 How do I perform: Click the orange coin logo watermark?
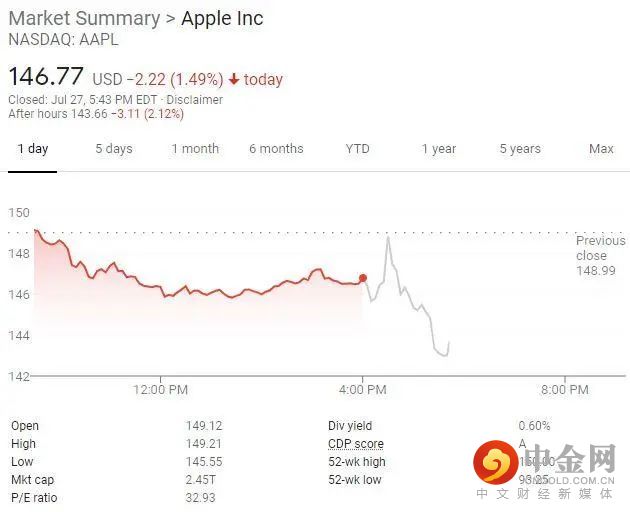pos(492,462)
